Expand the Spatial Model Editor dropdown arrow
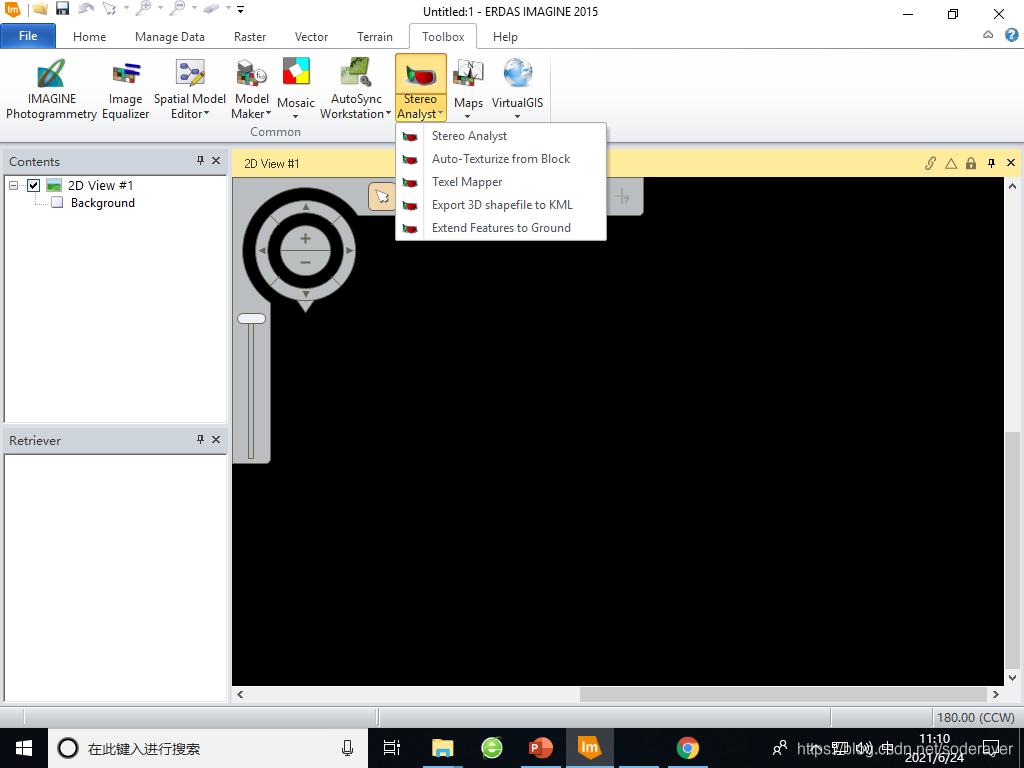 (206, 114)
